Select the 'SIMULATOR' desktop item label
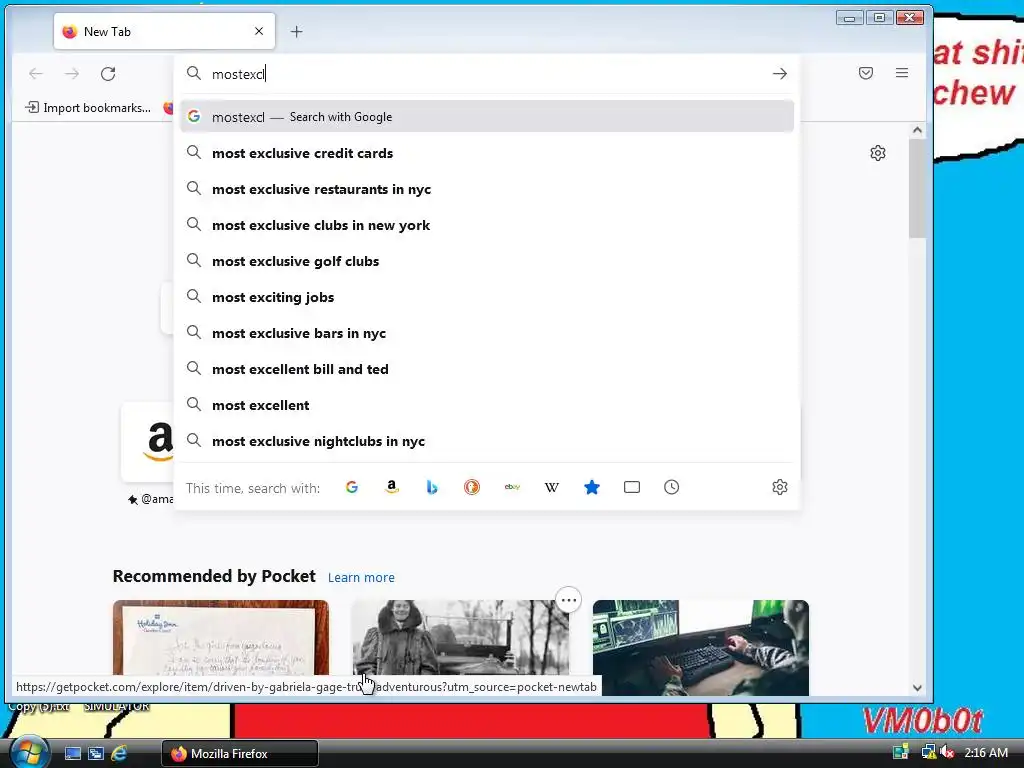The height and width of the screenshot is (768, 1024). point(116,706)
